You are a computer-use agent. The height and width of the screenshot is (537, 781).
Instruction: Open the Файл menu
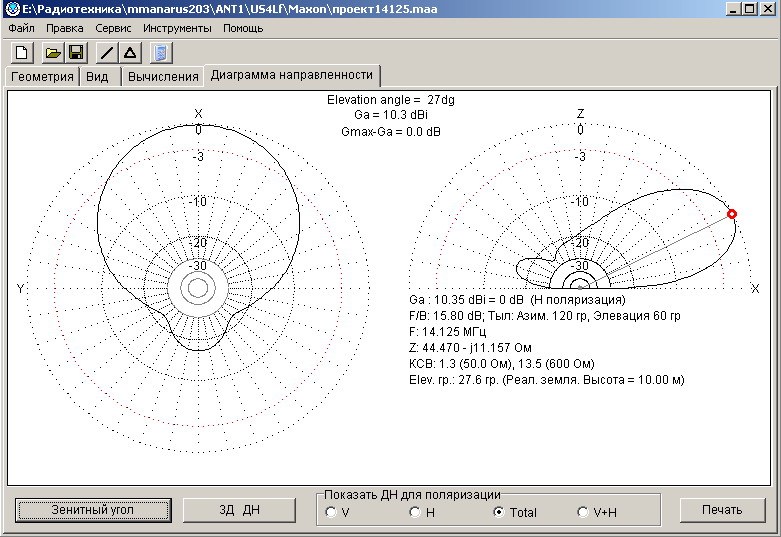pos(22,28)
